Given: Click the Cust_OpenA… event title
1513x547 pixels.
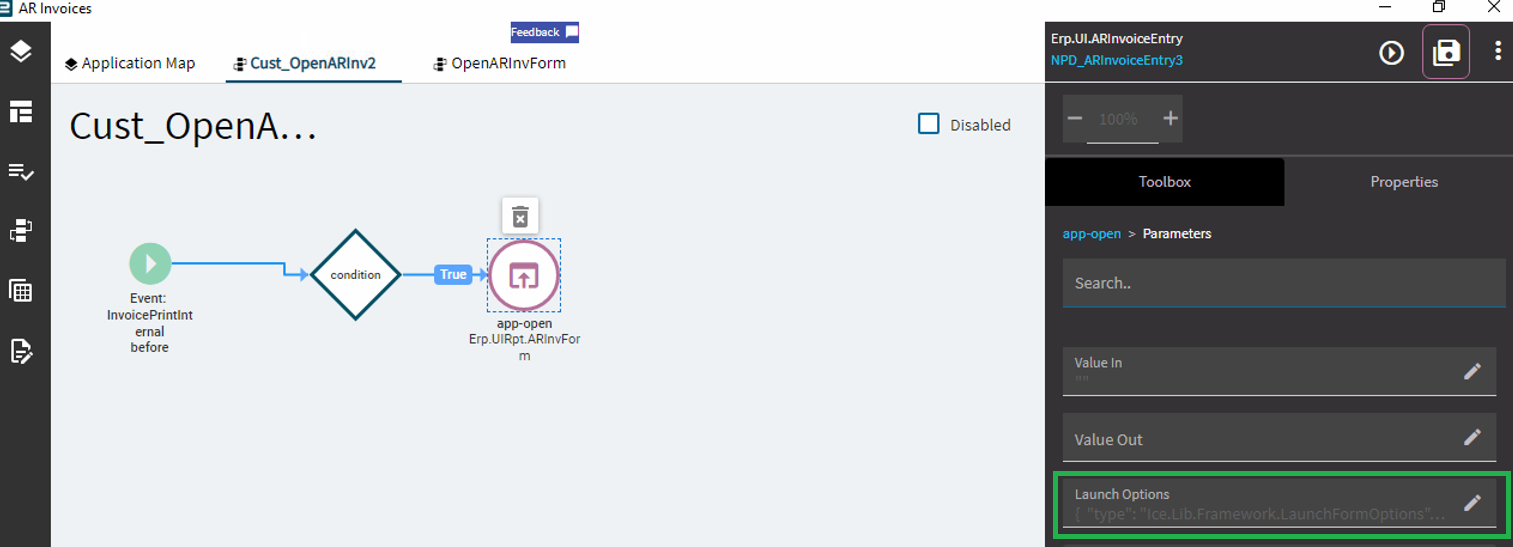Looking at the screenshot, I should pyautogui.click(x=193, y=126).
